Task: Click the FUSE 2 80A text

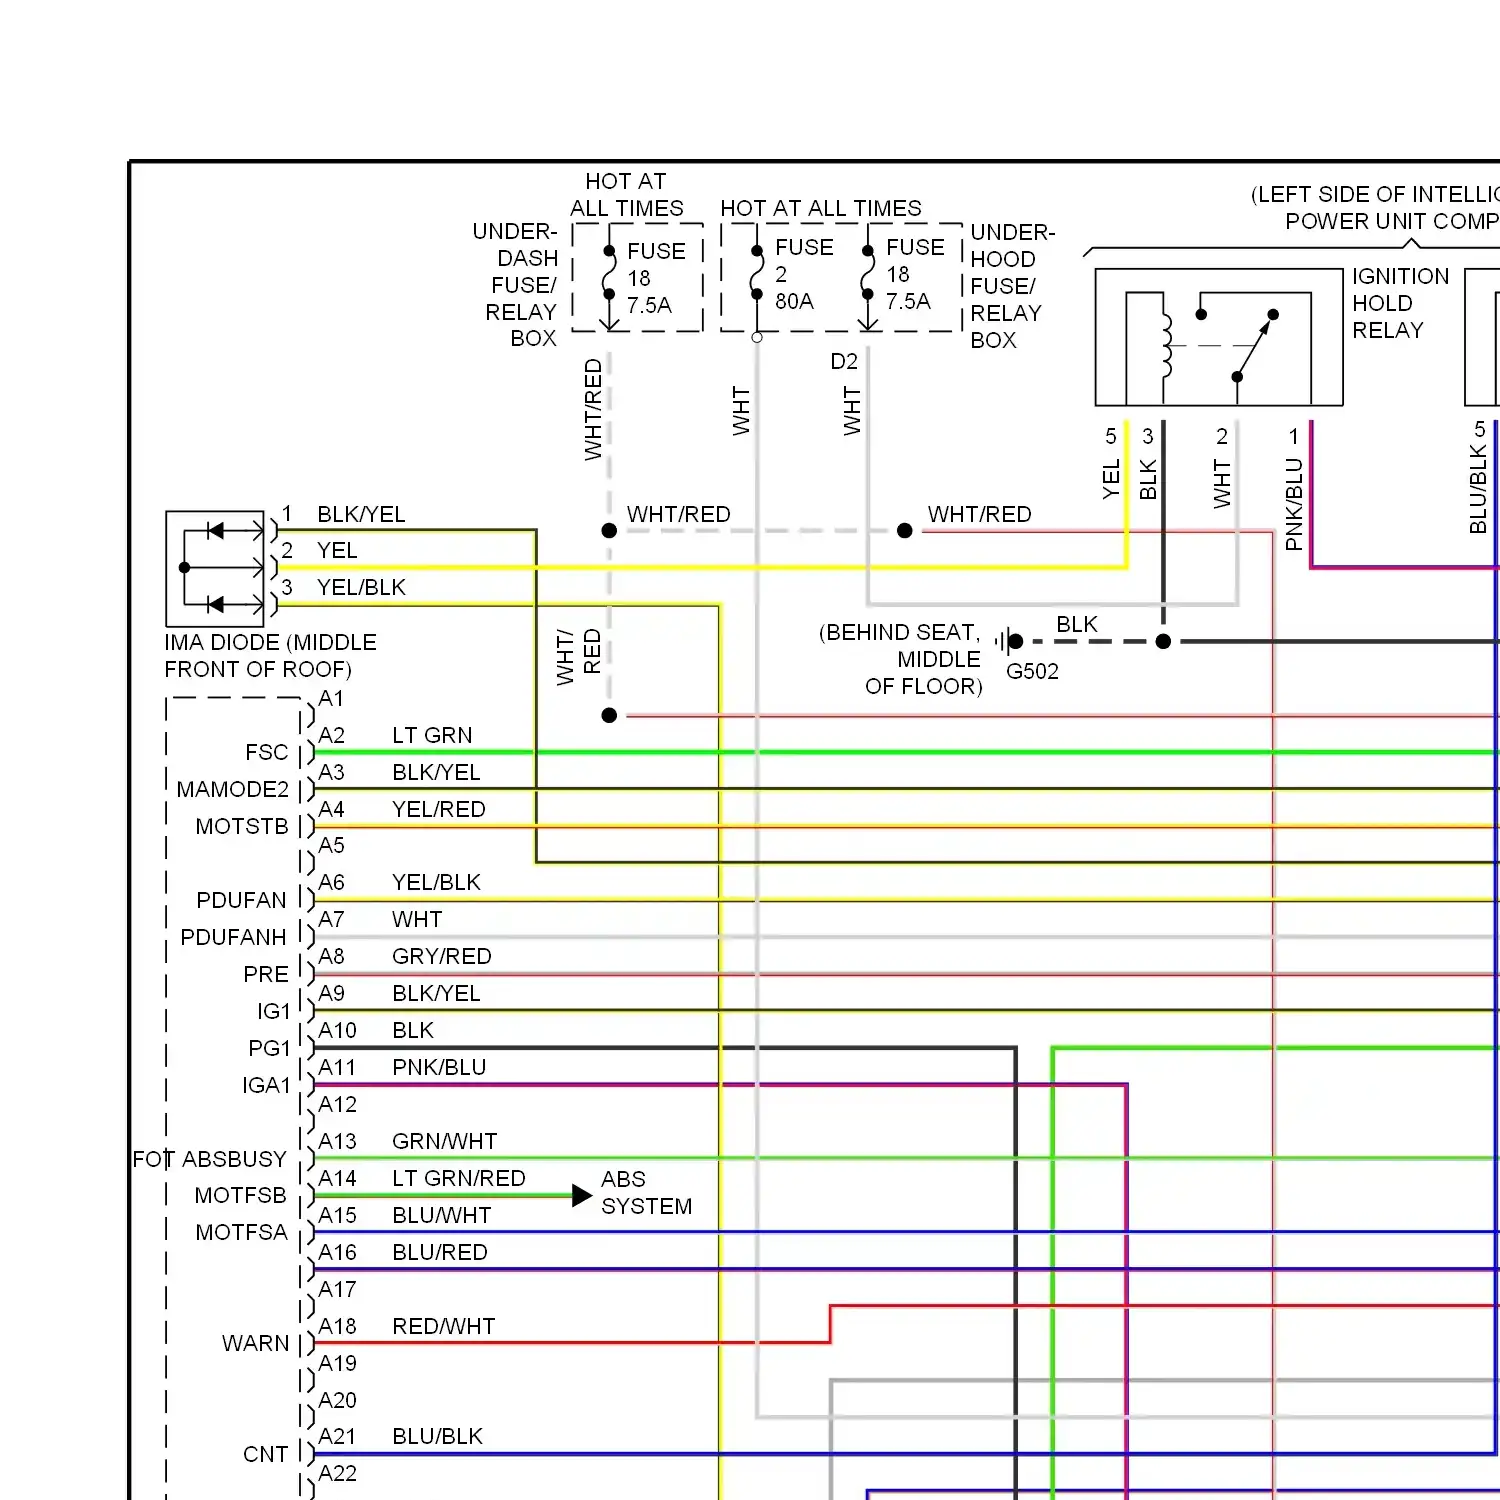Action: (x=804, y=274)
